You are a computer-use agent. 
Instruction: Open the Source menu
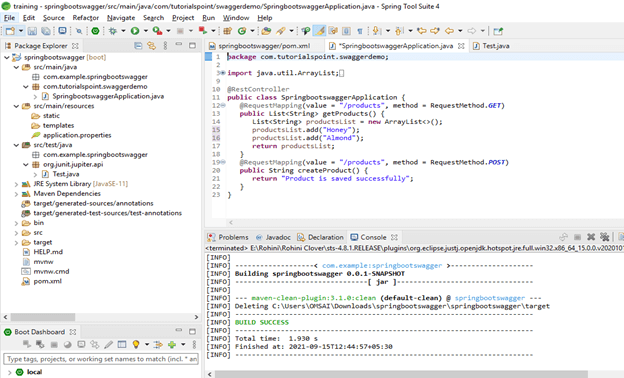click(x=54, y=18)
